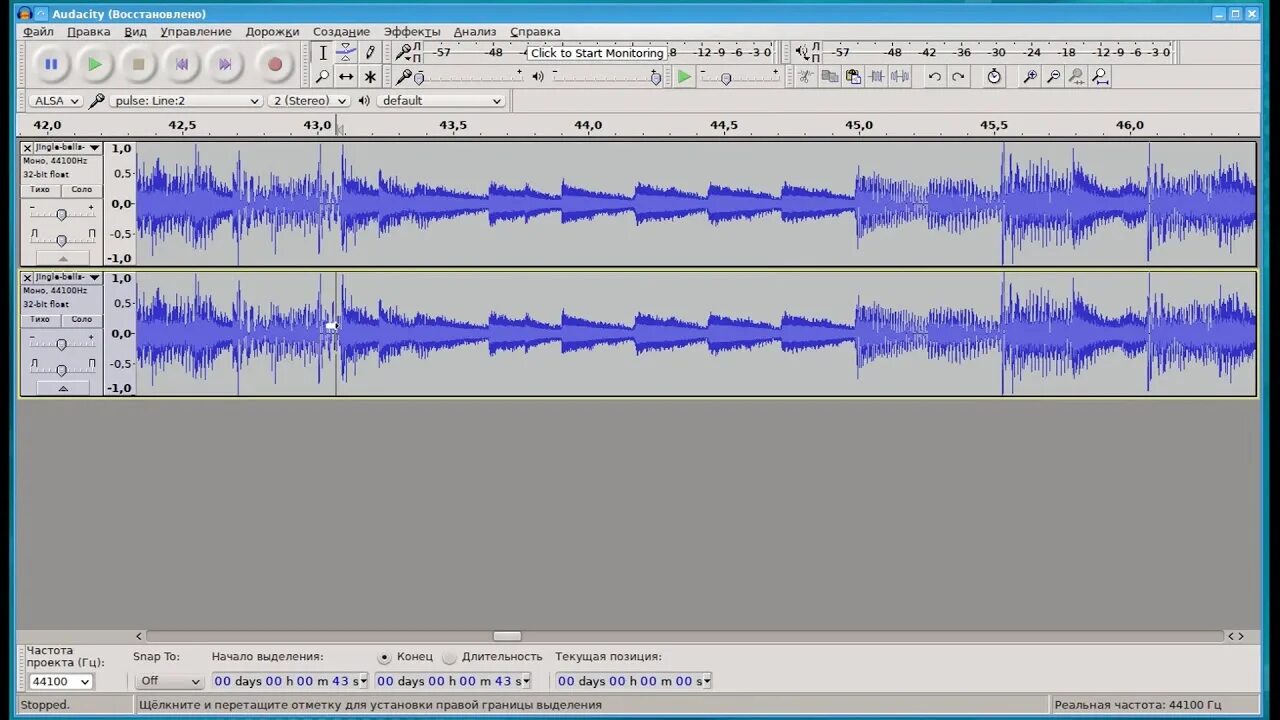Click the recording meter microphone icon

(x=403, y=52)
